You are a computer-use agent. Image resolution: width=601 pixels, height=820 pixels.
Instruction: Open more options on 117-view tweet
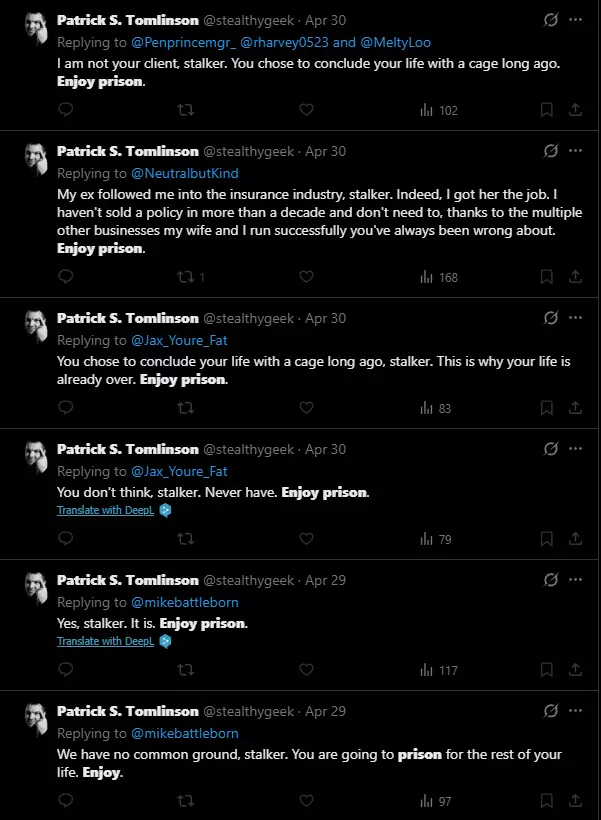[575, 579]
